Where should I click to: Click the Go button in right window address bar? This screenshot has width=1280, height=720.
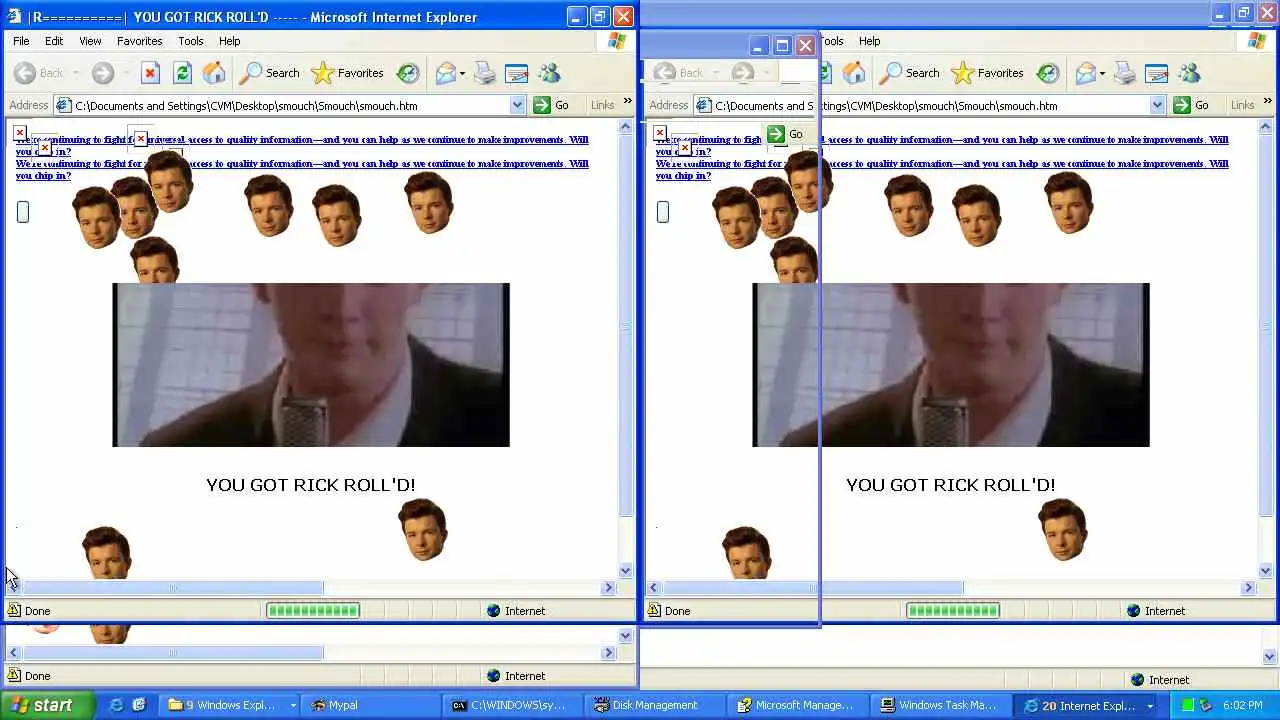pos(1192,105)
